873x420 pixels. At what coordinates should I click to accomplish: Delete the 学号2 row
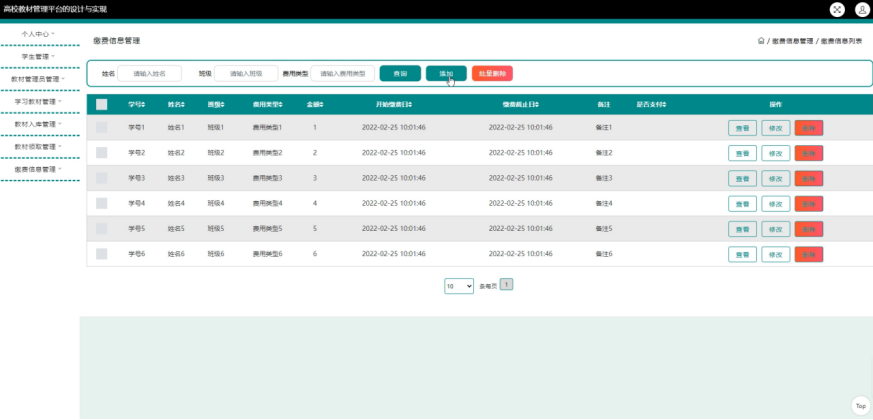808,153
